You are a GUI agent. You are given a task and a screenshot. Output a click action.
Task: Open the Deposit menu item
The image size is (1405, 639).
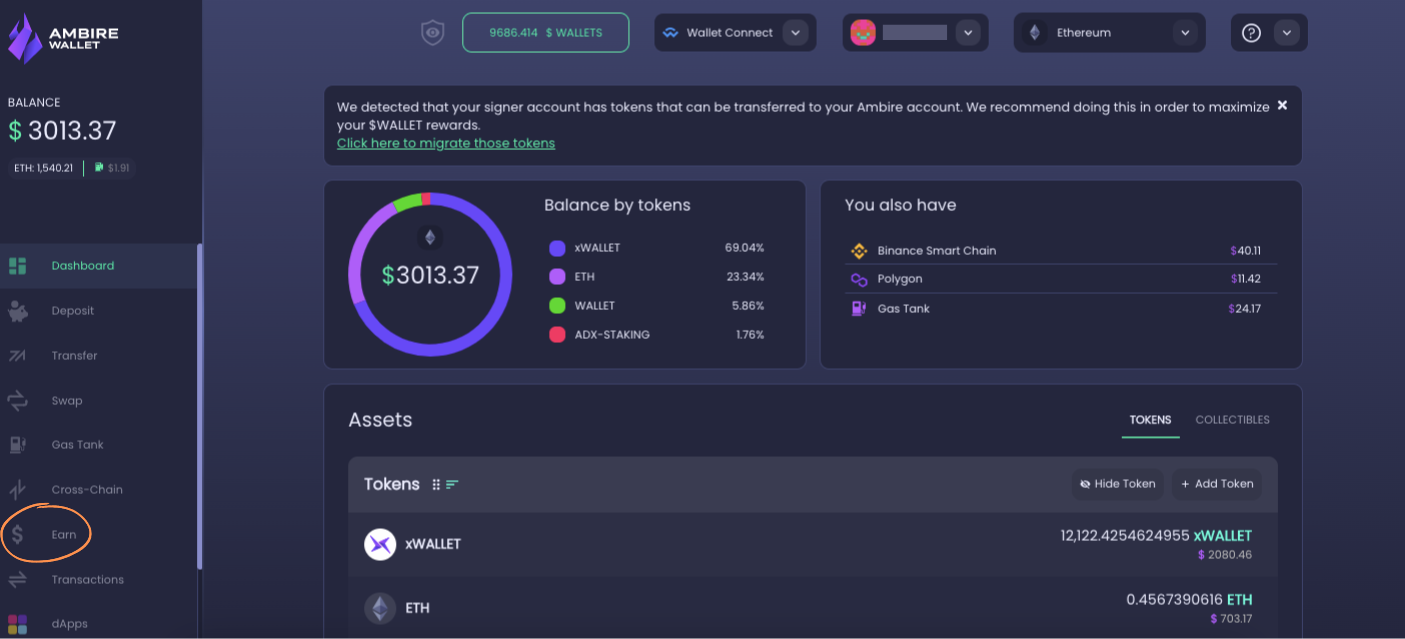click(99, 311)
